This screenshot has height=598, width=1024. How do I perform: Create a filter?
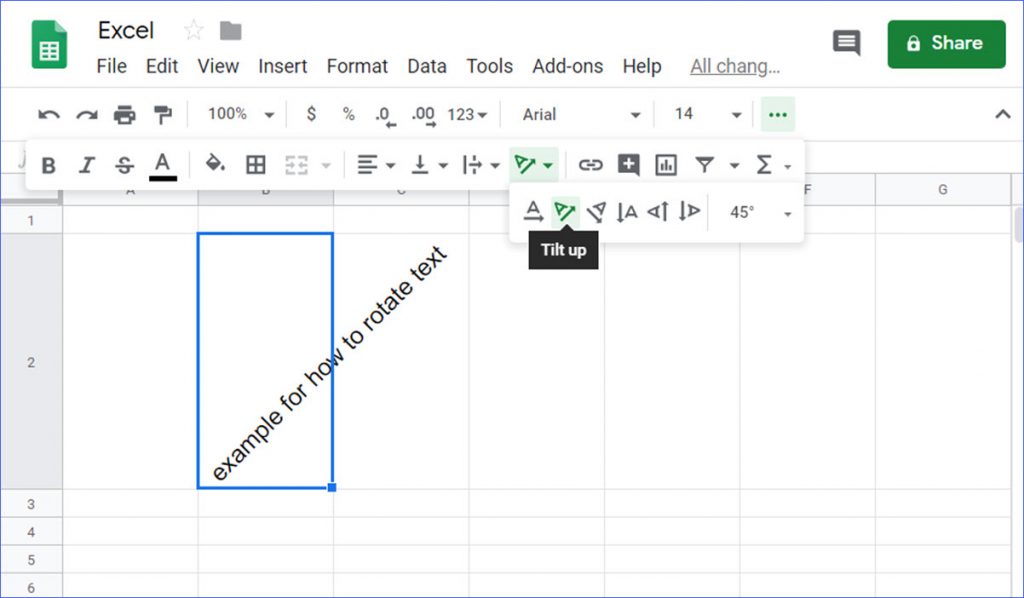click(x=705, y=164)
